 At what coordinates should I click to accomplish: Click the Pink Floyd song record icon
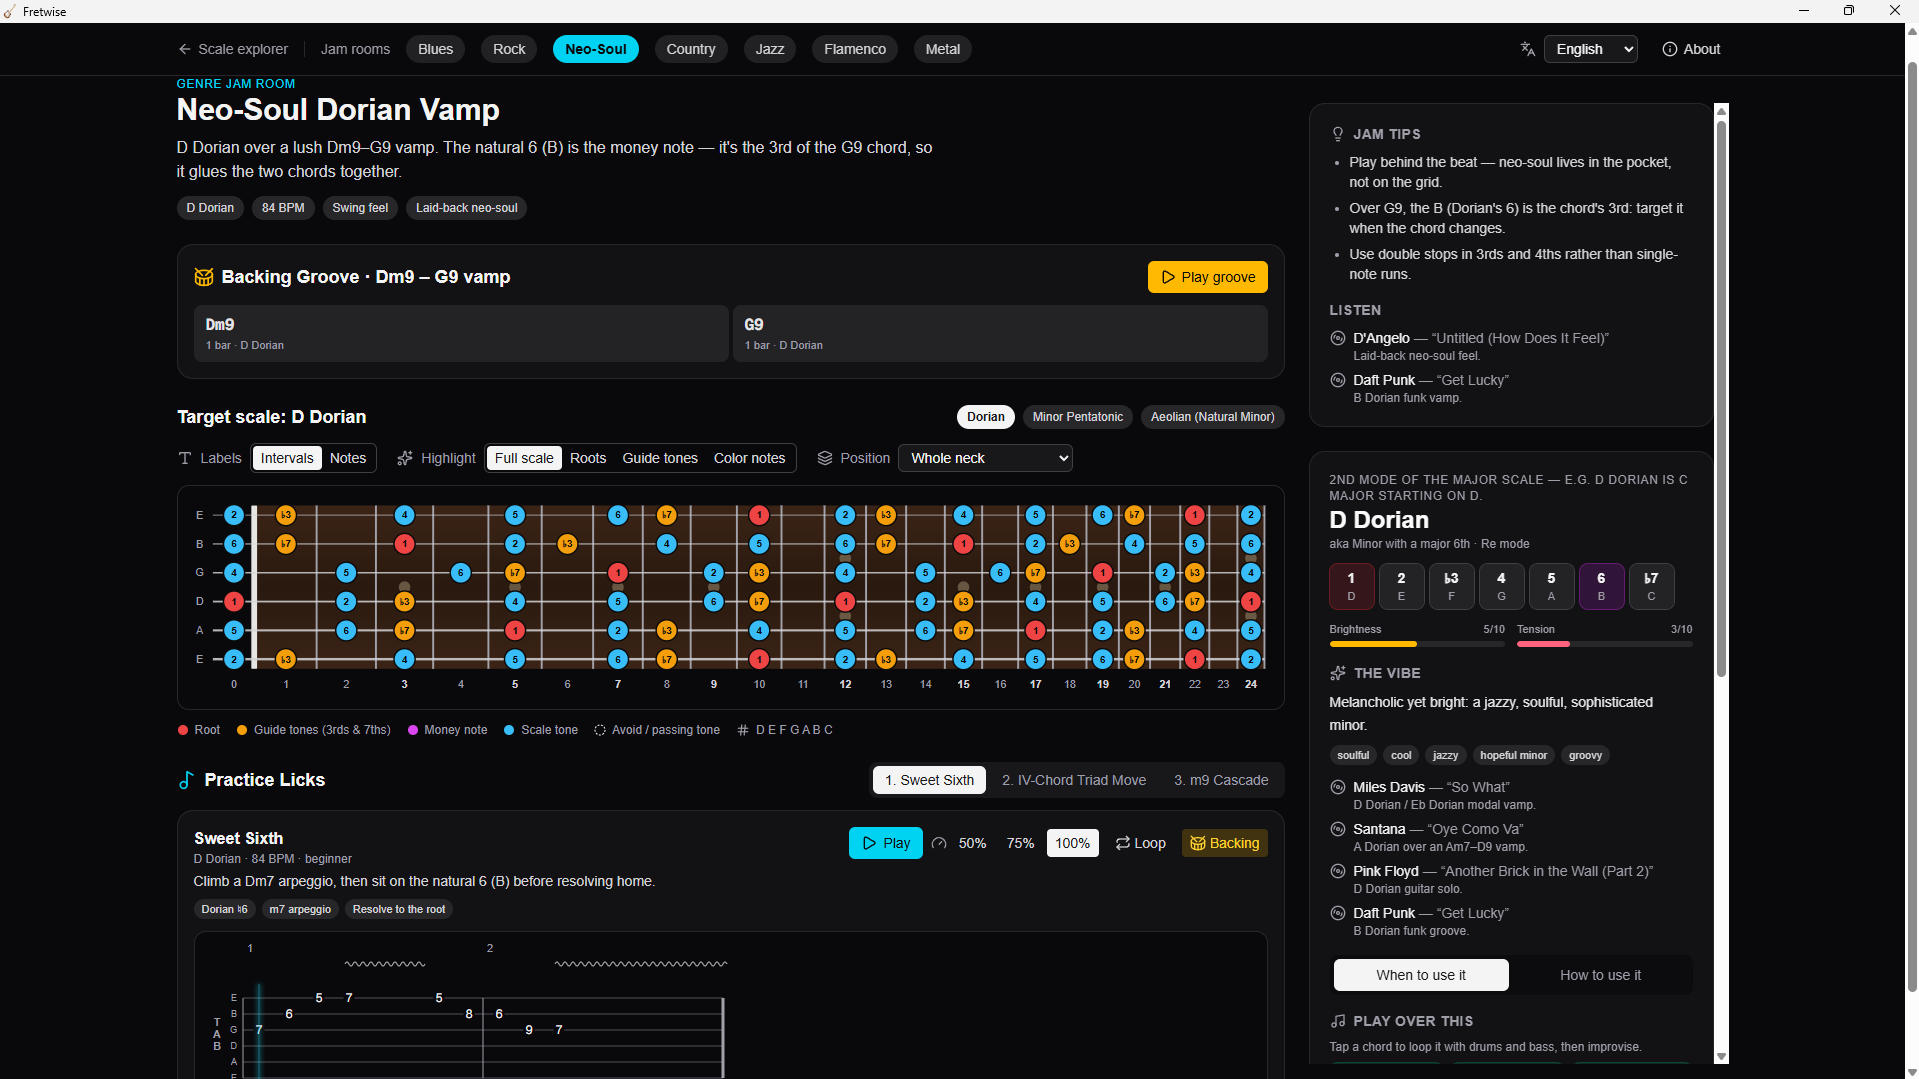1338,871
